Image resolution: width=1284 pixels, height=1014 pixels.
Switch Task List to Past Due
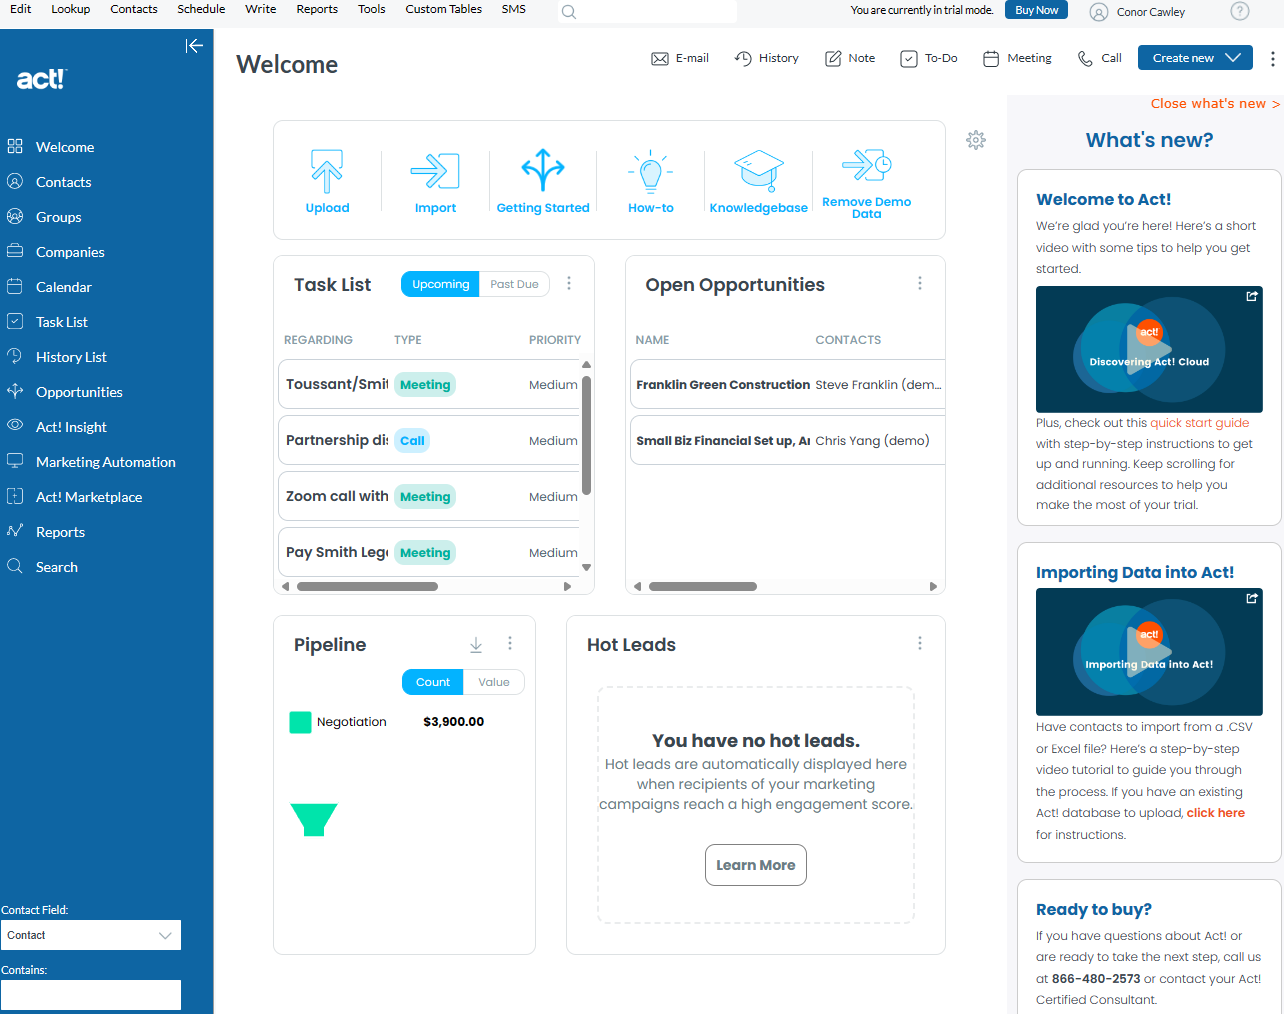pos(514,284)
